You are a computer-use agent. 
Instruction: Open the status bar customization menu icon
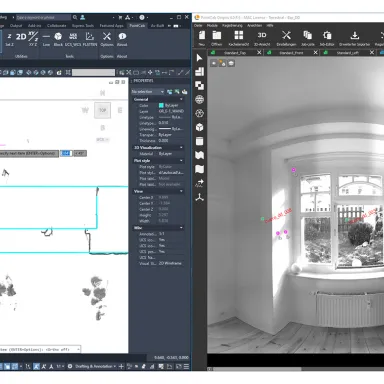(x=186, y=366)
